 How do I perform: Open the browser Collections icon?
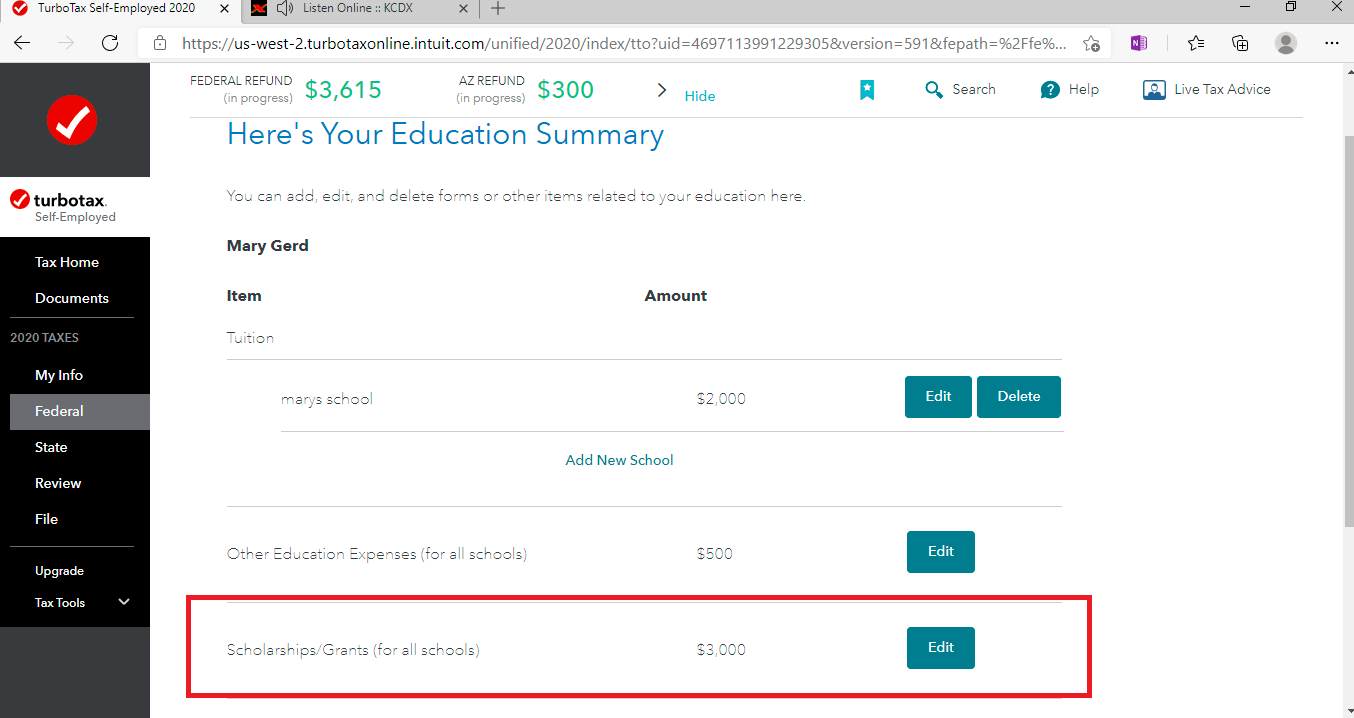tap(1240, 43)
